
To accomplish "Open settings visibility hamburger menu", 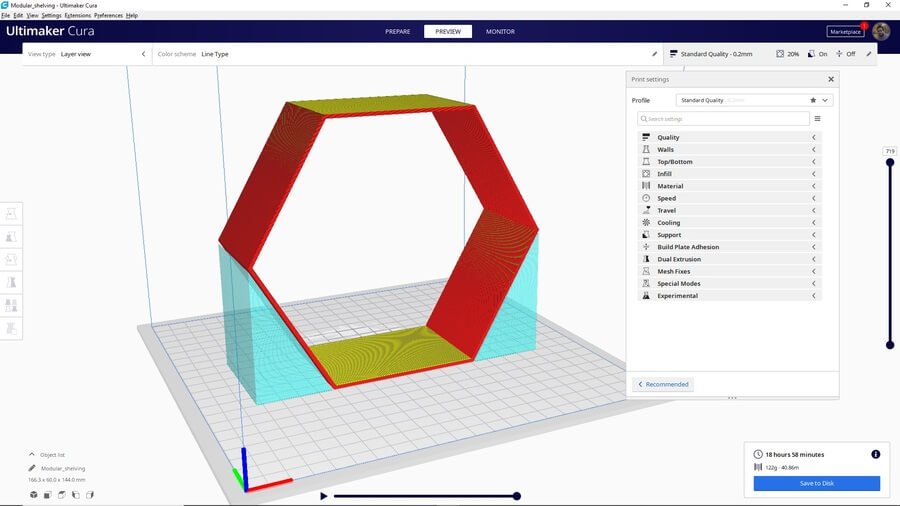I will [817, 119].
